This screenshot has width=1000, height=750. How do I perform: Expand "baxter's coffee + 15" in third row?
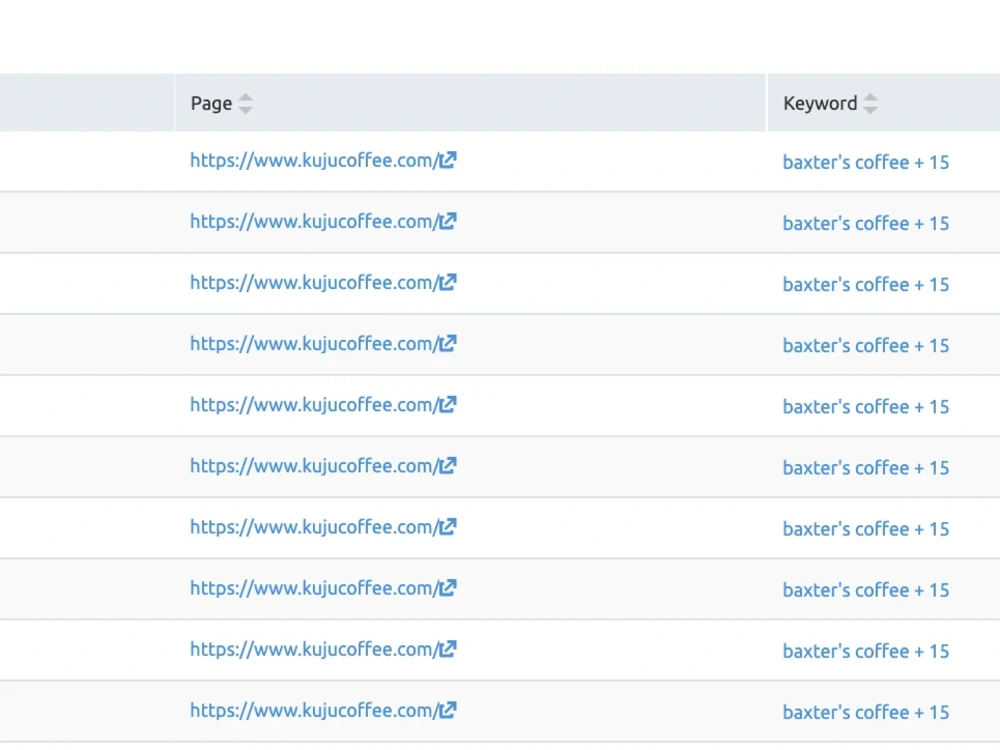click(866, 284)
